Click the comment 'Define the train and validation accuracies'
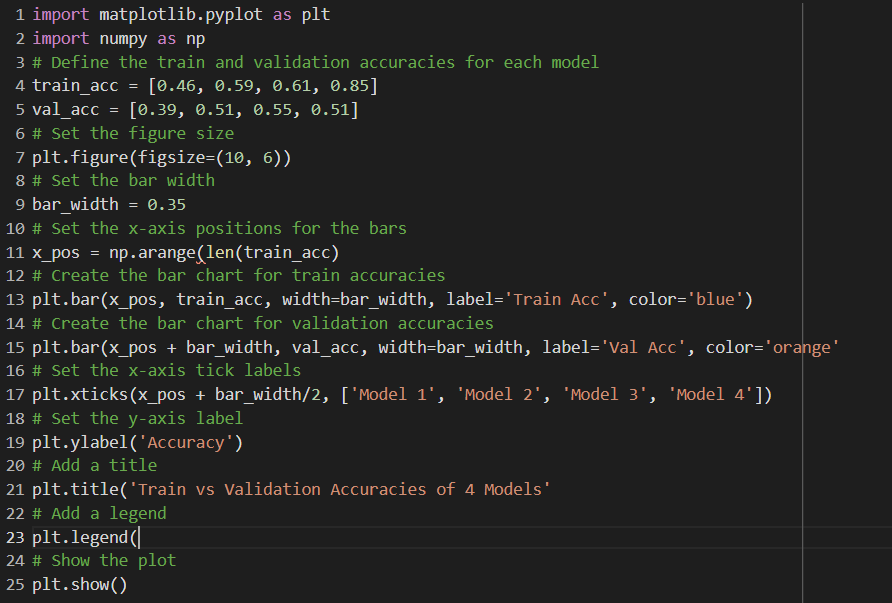 (253, 62)
